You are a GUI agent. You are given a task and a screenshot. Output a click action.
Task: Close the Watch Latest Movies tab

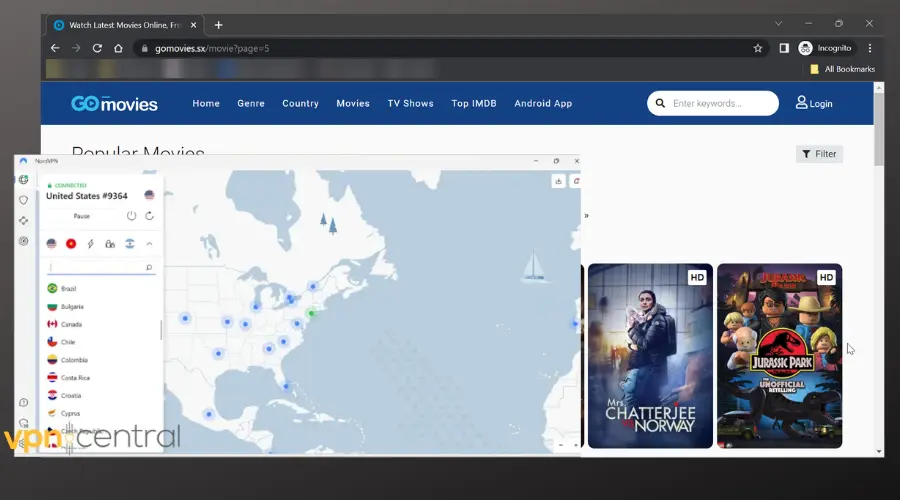(193, 25)
